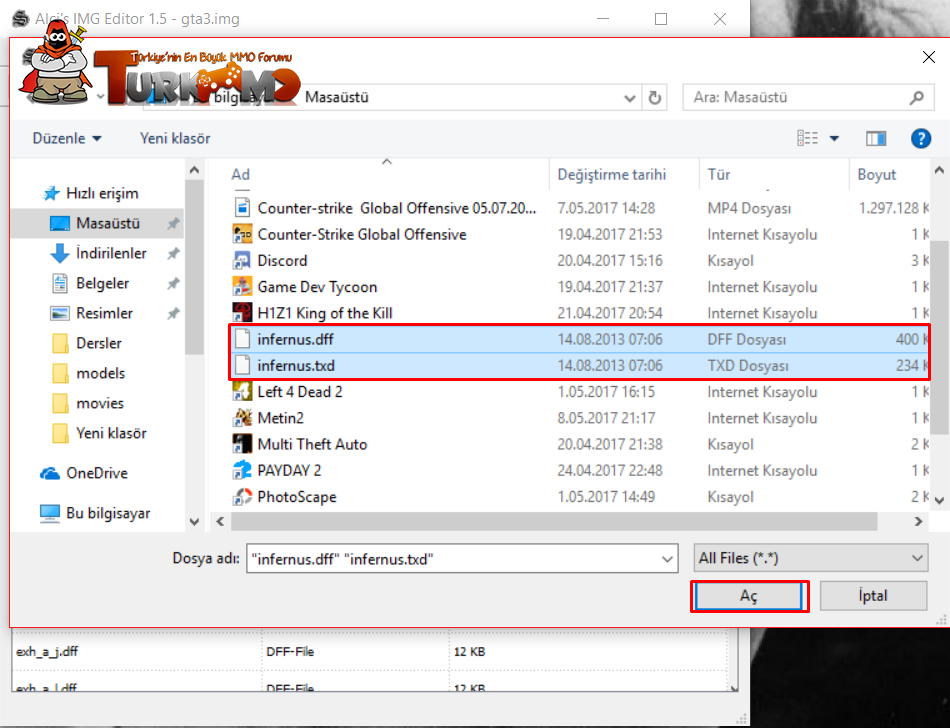The image size is (950, 728).
Task: Click file list scroll up arrow
Action: pos(940,170)
